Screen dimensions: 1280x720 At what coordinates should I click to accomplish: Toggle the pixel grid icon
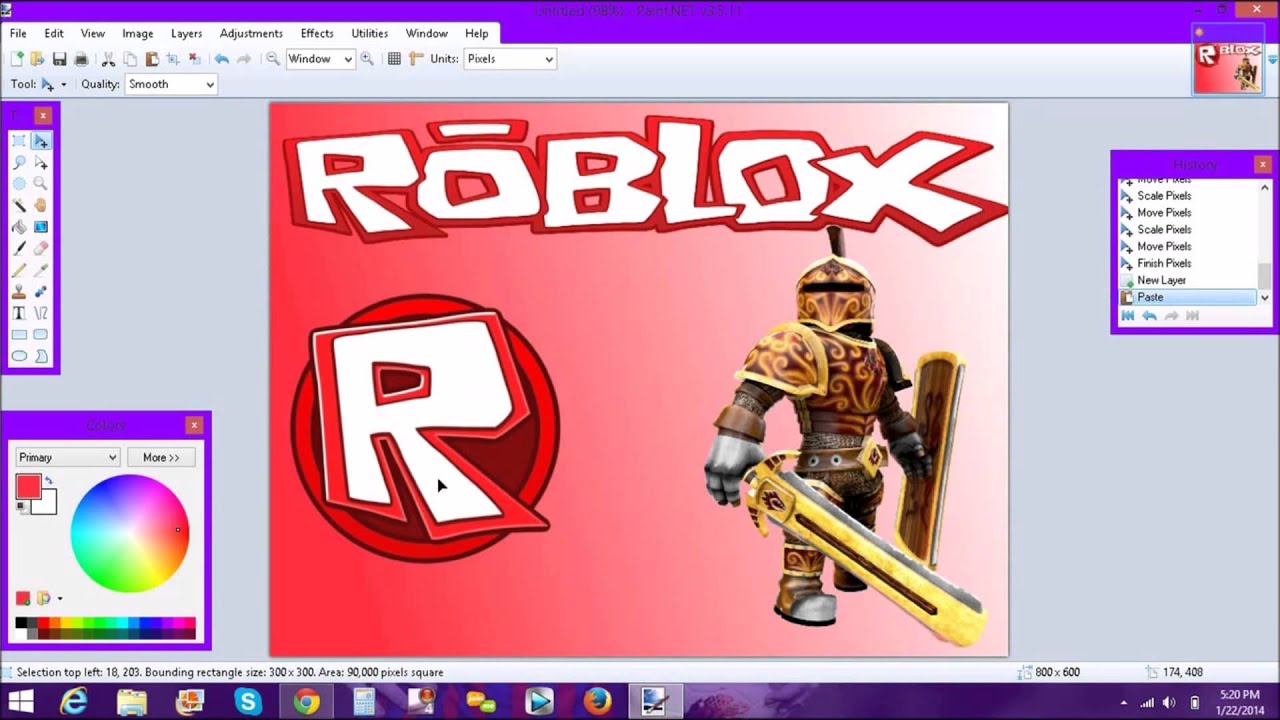[x=394, y=59]
